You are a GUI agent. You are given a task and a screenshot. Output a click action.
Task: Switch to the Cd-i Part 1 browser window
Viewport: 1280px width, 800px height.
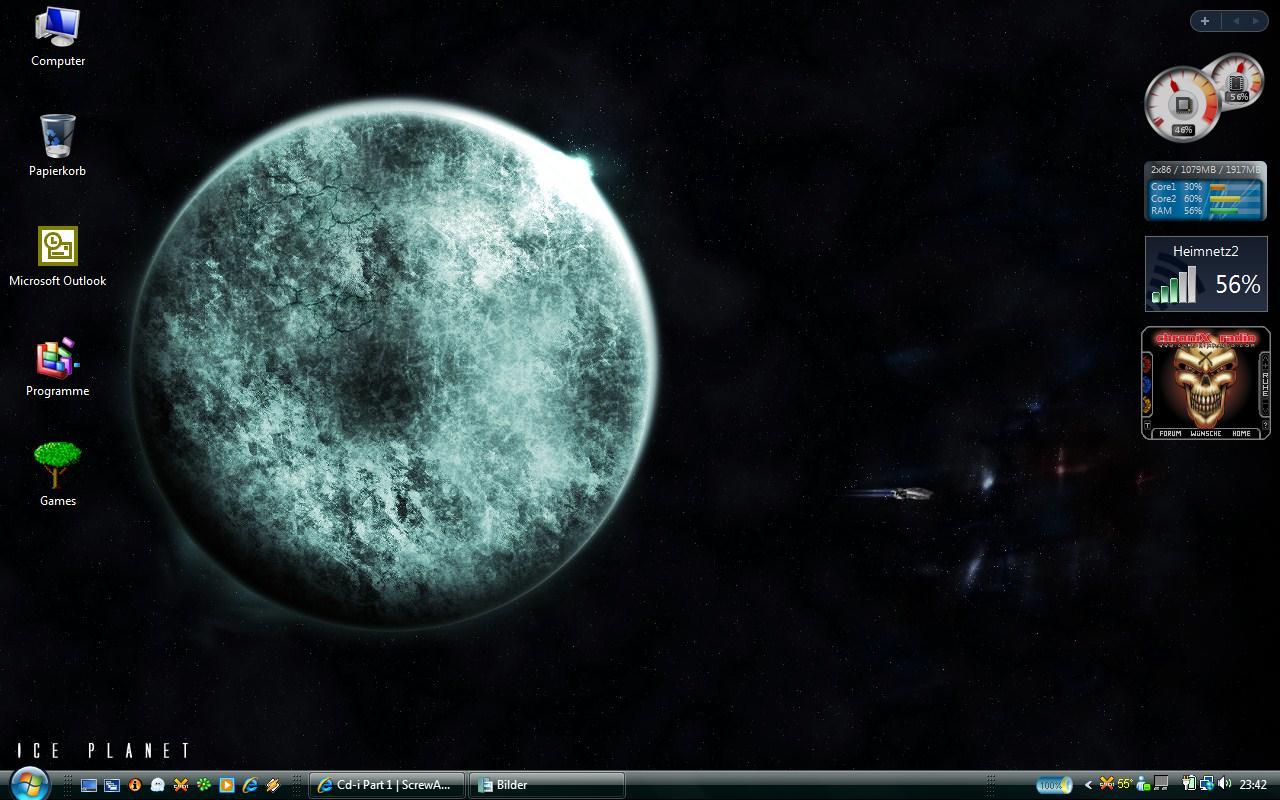[387, 785]
